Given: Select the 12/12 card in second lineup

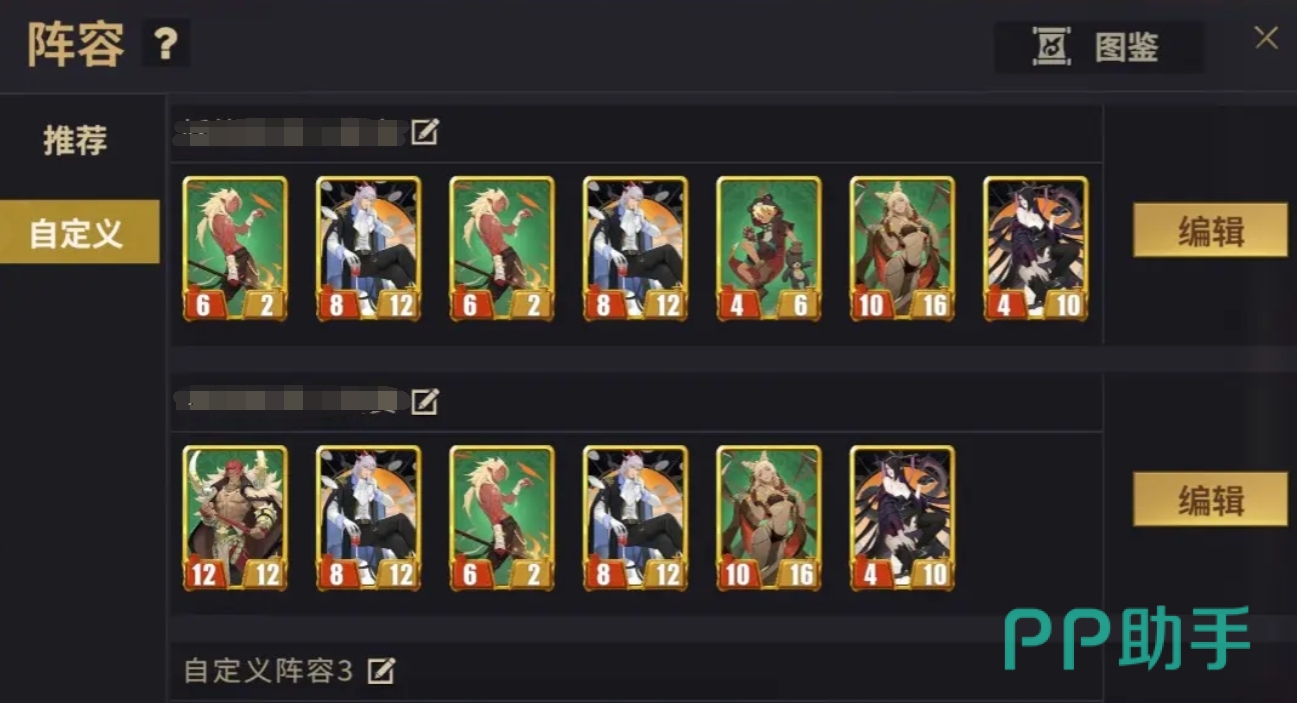Looking at the screenshot, I should pos(235,518).
